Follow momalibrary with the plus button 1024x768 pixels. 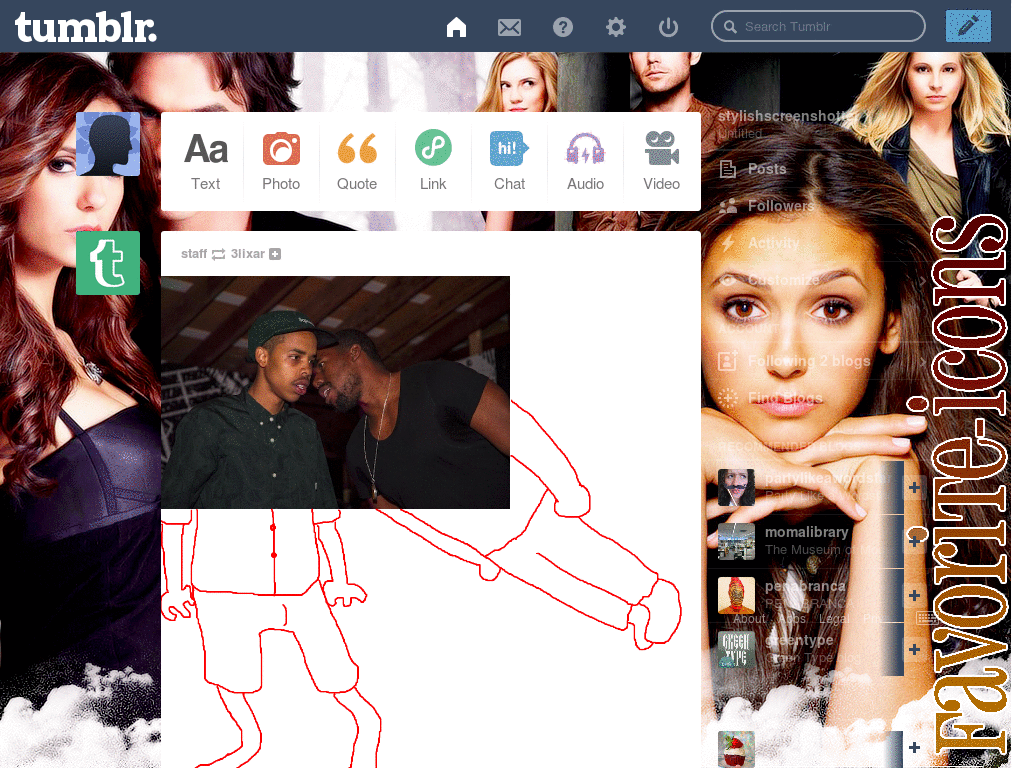(x=914, y=541)
